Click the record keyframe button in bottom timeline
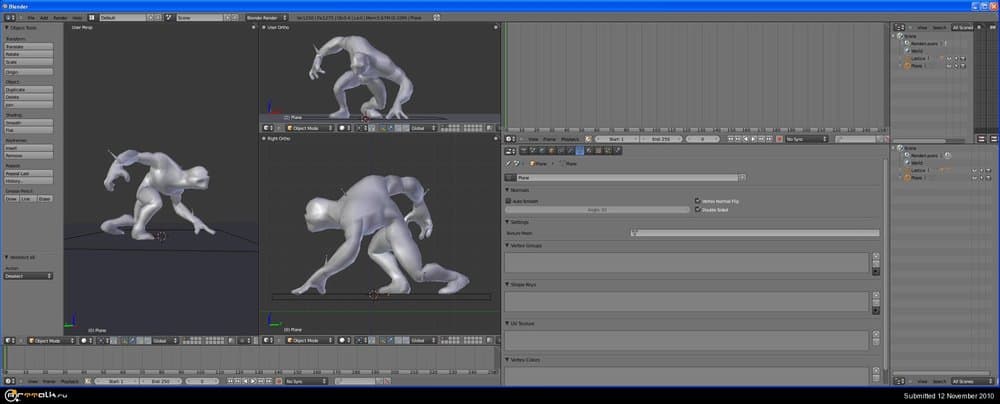This screenshot has width=1000, height=404. 277,381
